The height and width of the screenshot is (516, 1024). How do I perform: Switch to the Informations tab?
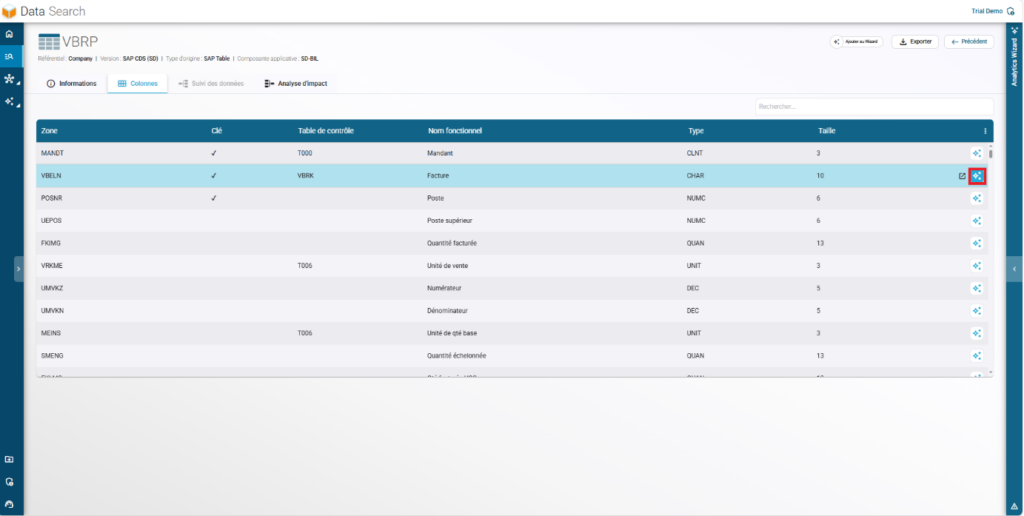pos(71,83)
